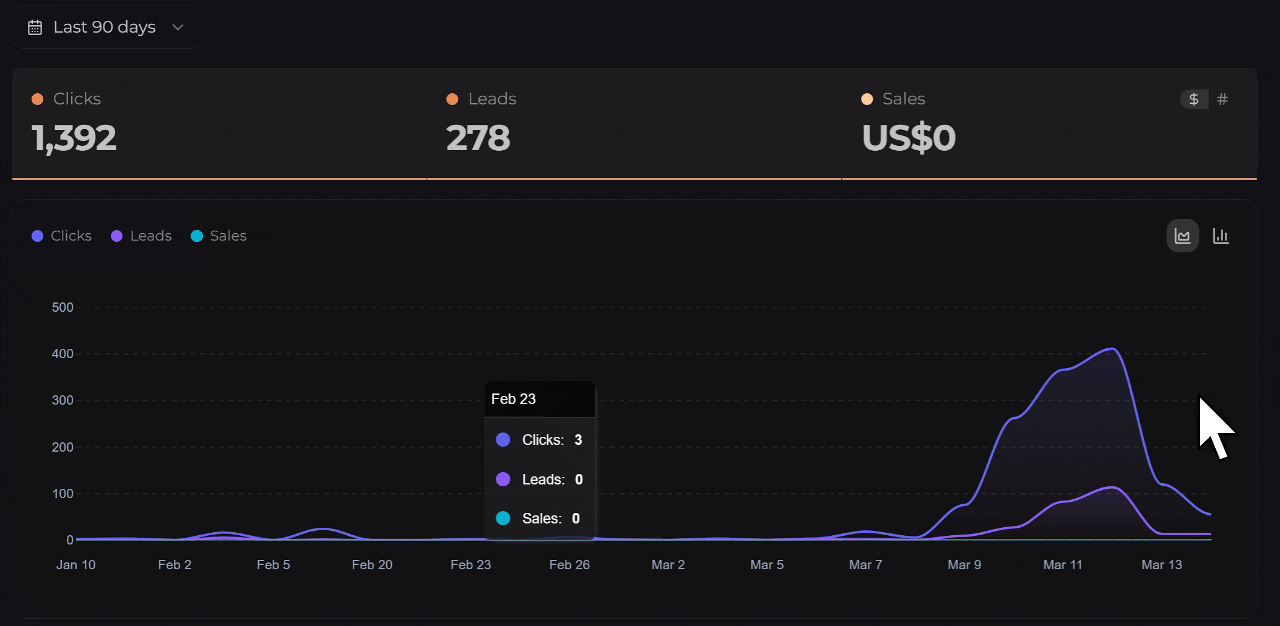This screenshot has width=1280, height=626.
Task: Toggle Sales display to dollar amount
Action: point(1194,99)
